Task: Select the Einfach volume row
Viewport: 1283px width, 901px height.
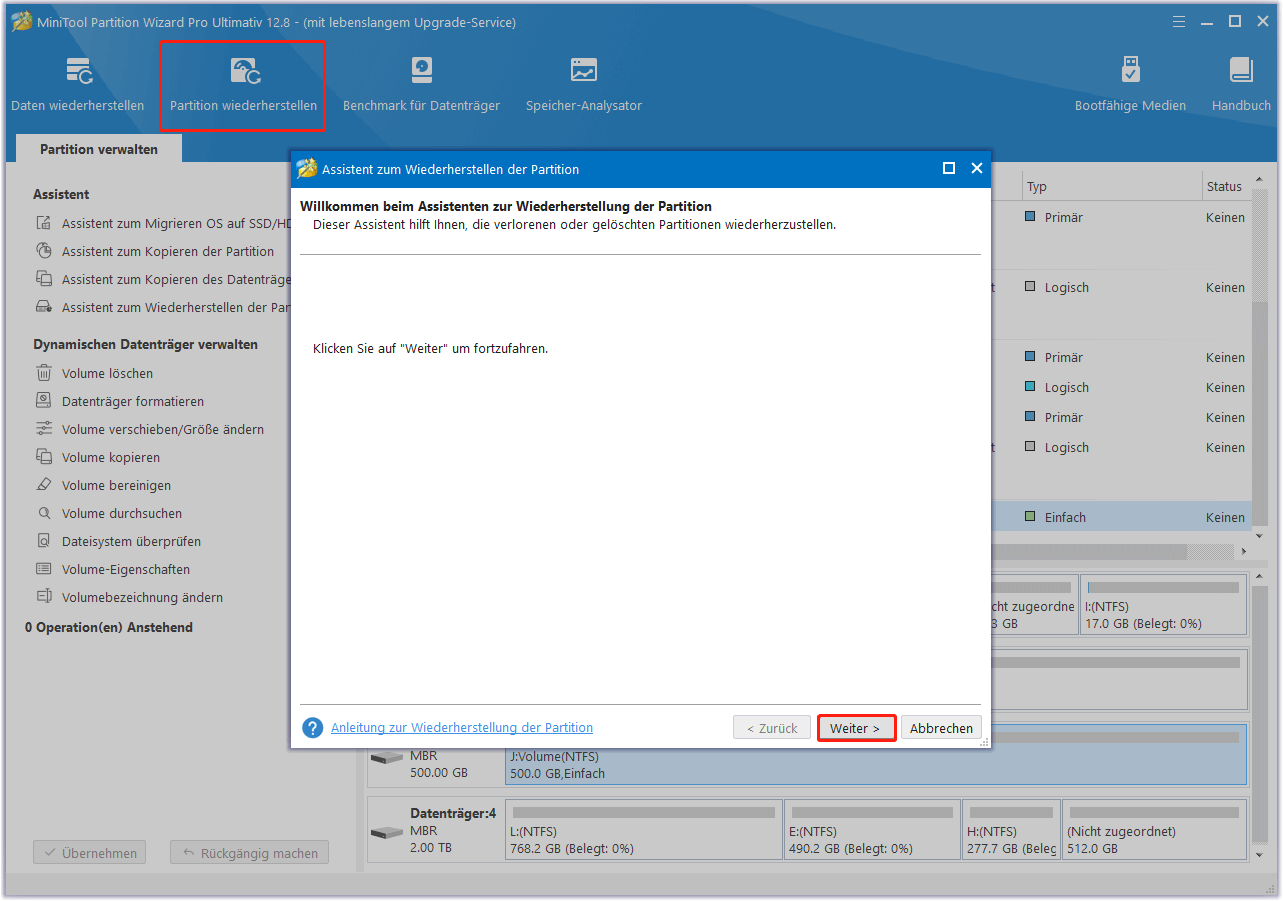Action: pos(1120,517)
